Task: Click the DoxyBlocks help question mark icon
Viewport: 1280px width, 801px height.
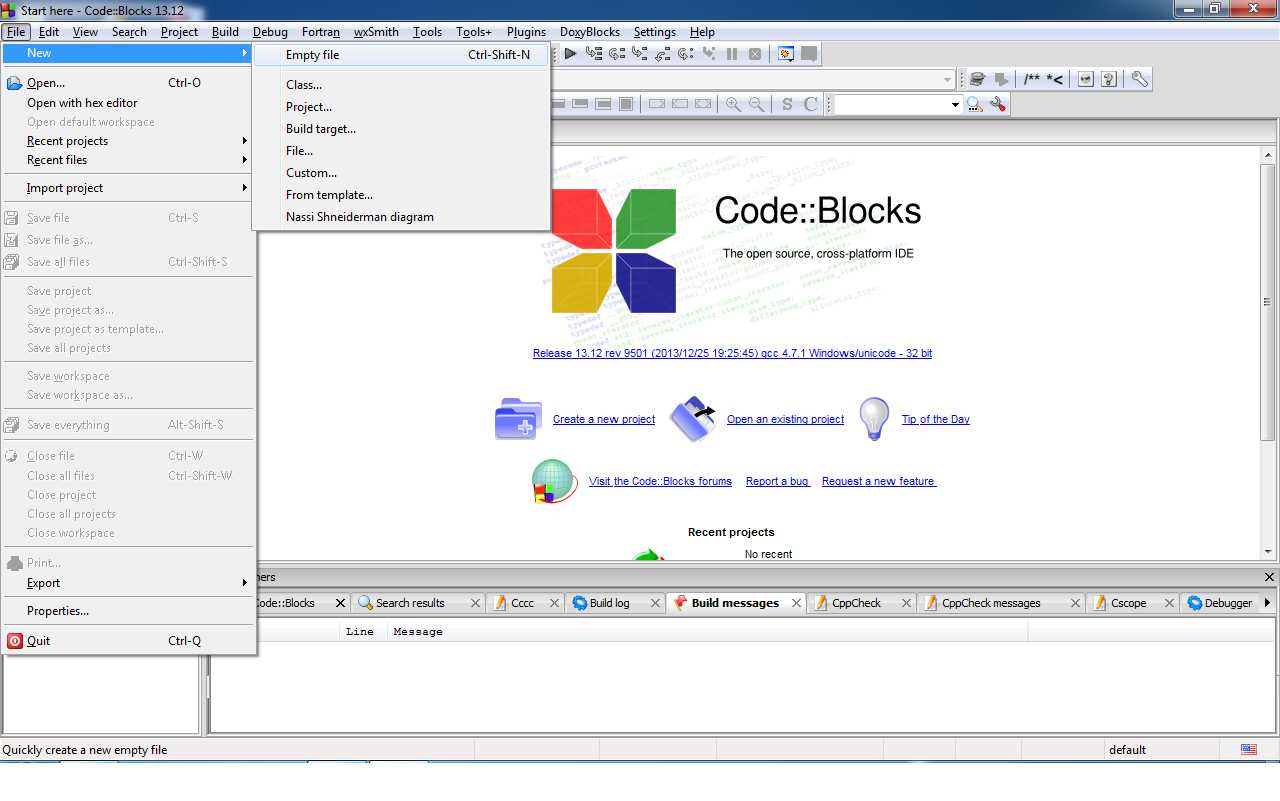Action: 1109,79
